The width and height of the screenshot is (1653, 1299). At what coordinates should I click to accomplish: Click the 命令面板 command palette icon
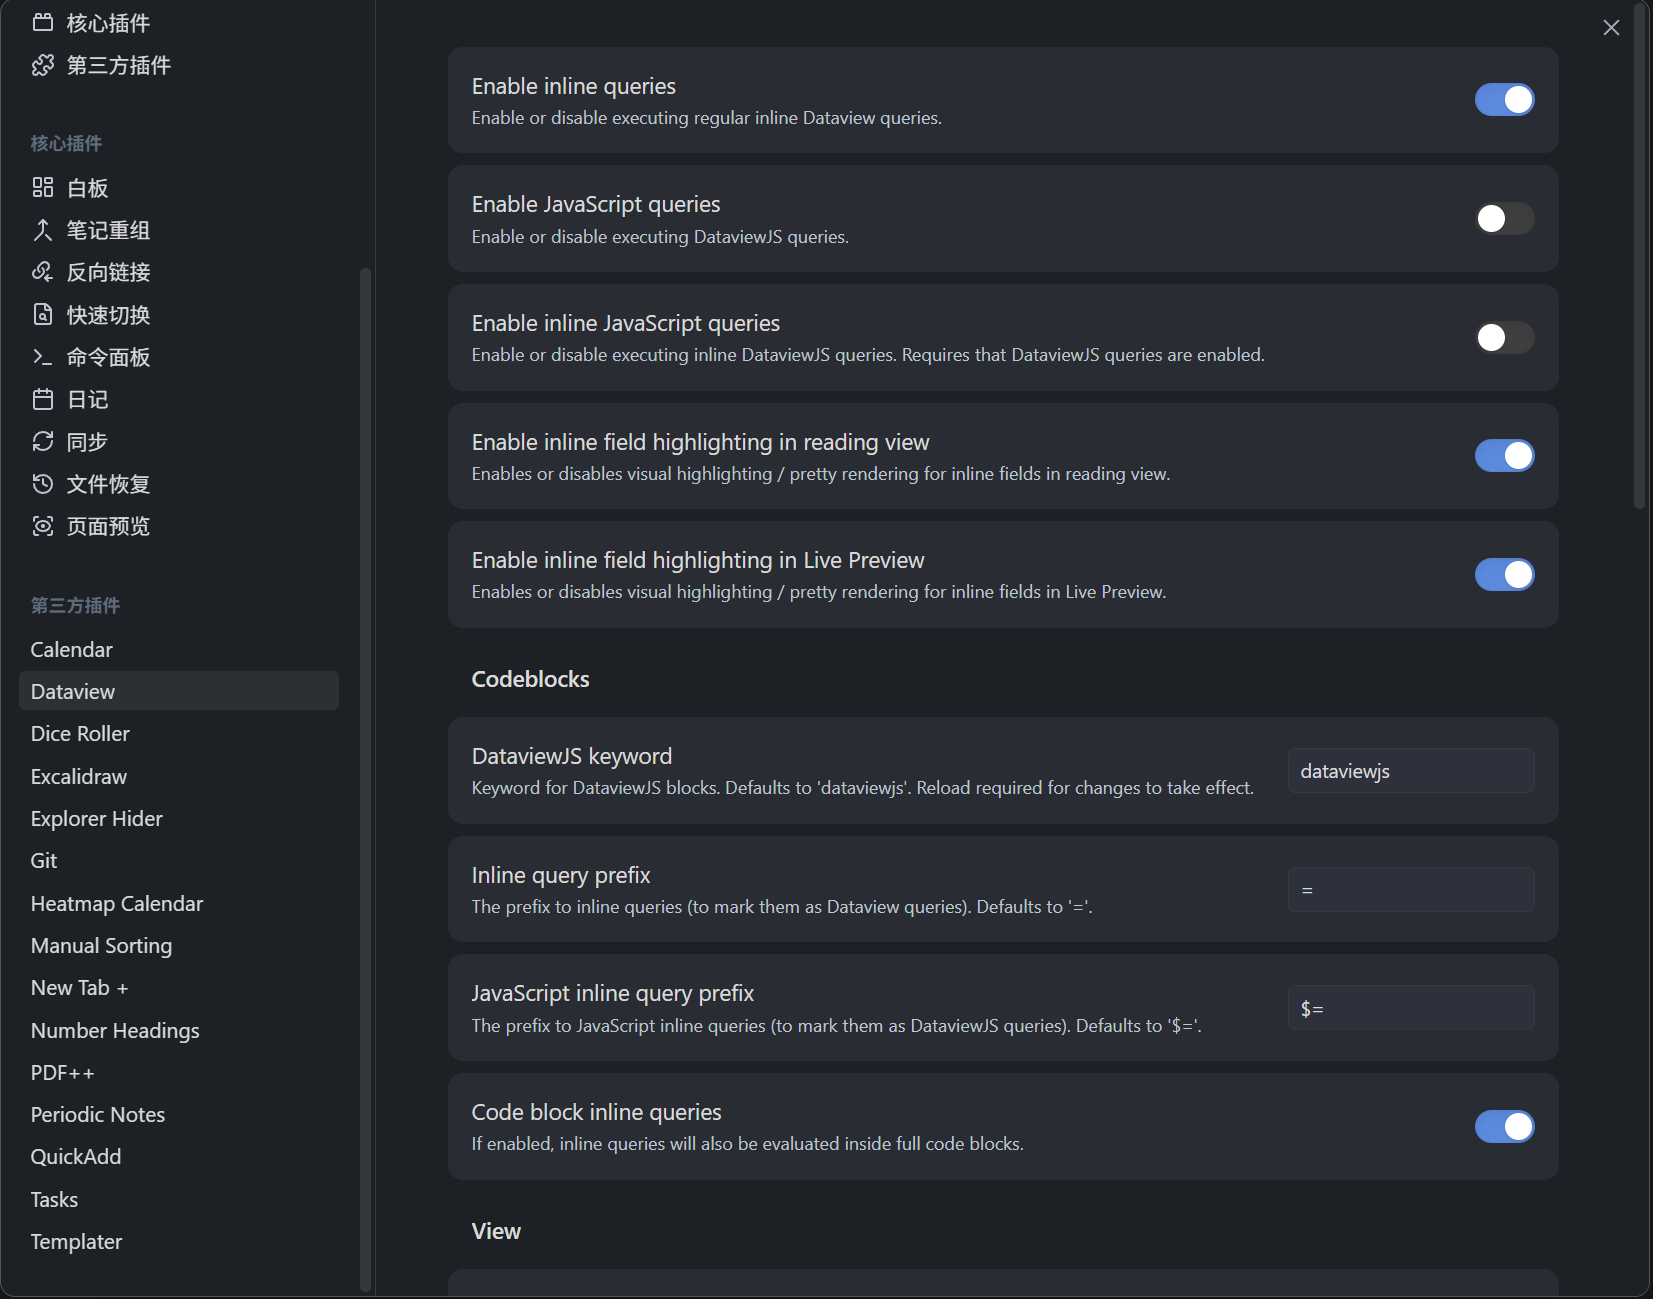pyautogui.click(x=43, y=357)
